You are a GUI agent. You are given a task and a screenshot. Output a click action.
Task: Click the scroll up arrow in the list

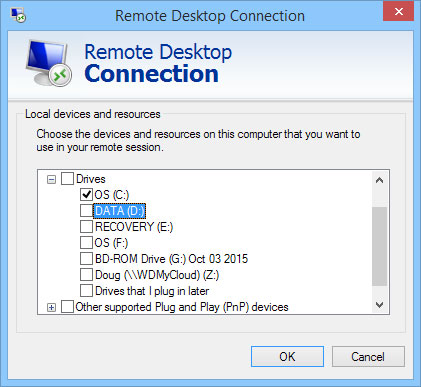point(379,180)
